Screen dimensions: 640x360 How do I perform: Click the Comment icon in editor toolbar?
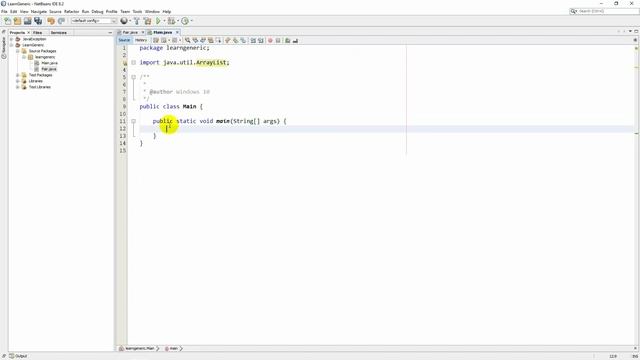point(288,40)
